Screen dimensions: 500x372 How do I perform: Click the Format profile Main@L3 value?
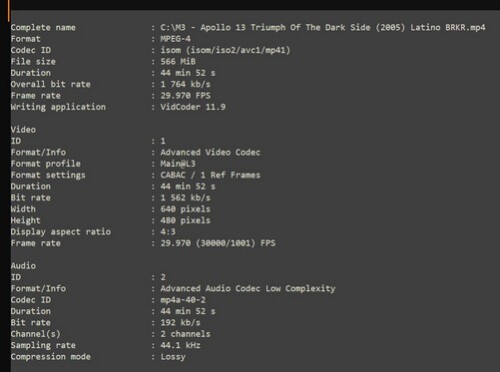178,164
